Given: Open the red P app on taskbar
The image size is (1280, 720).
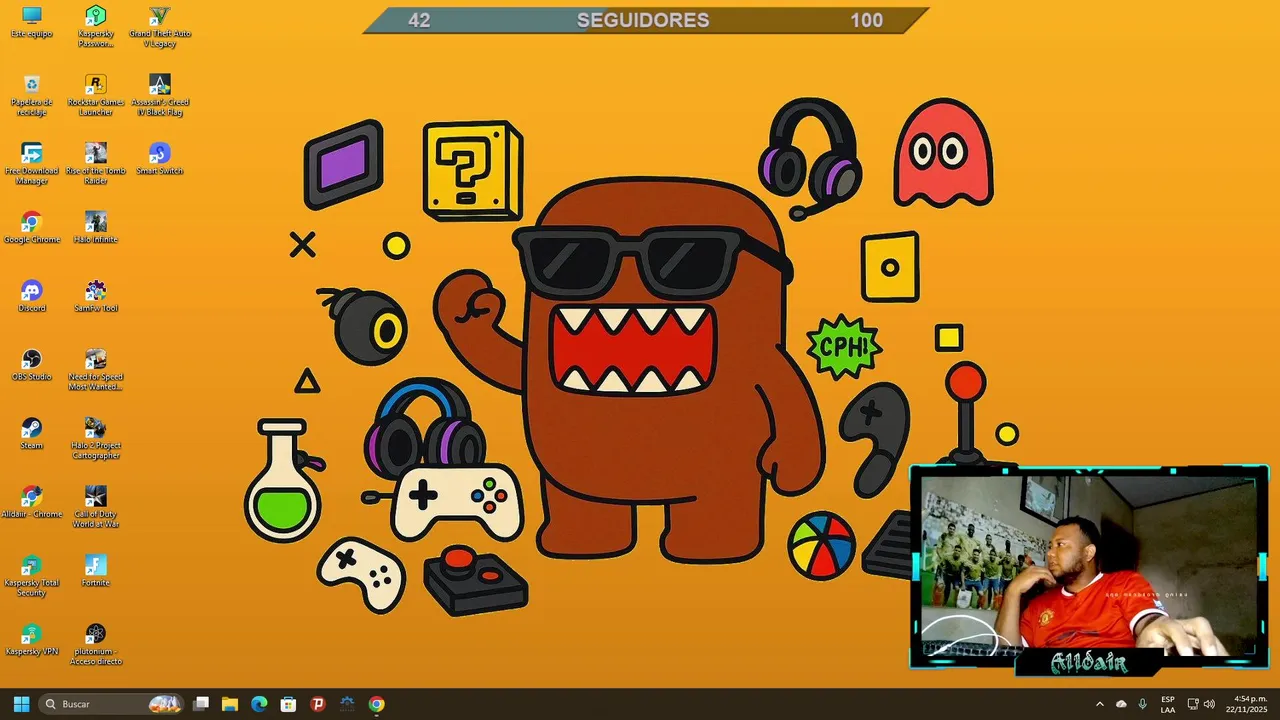Looking at the screenshot, I should coord(318,704).
